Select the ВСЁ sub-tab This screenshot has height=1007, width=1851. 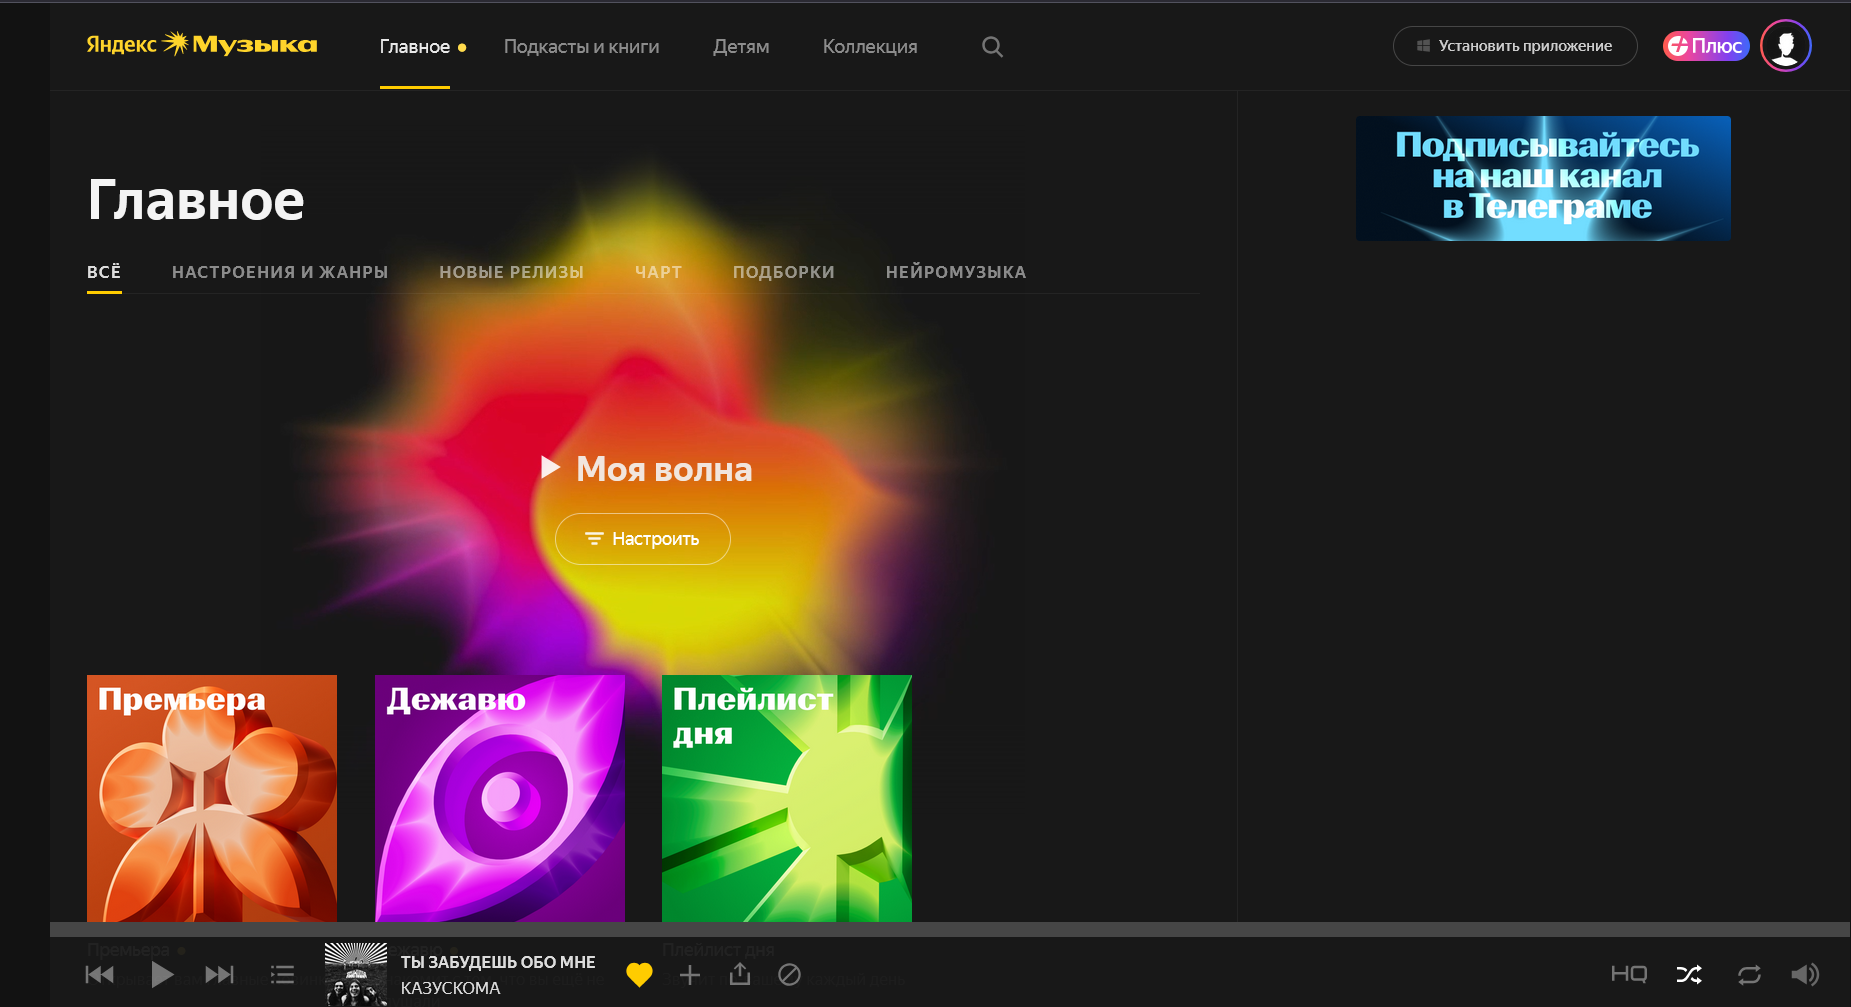tap(104, 272)
